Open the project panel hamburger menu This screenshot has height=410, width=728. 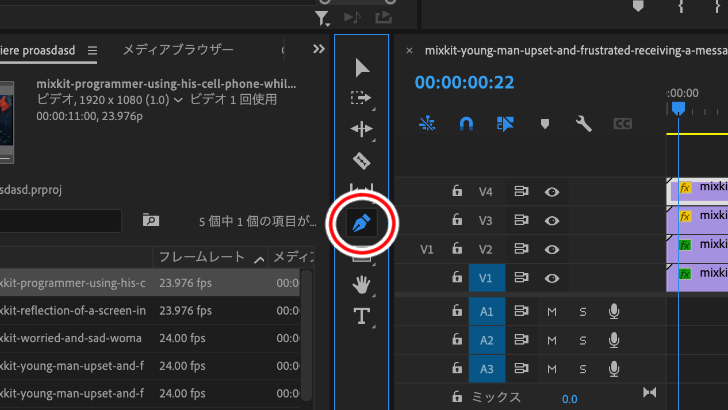coord(92,50)
